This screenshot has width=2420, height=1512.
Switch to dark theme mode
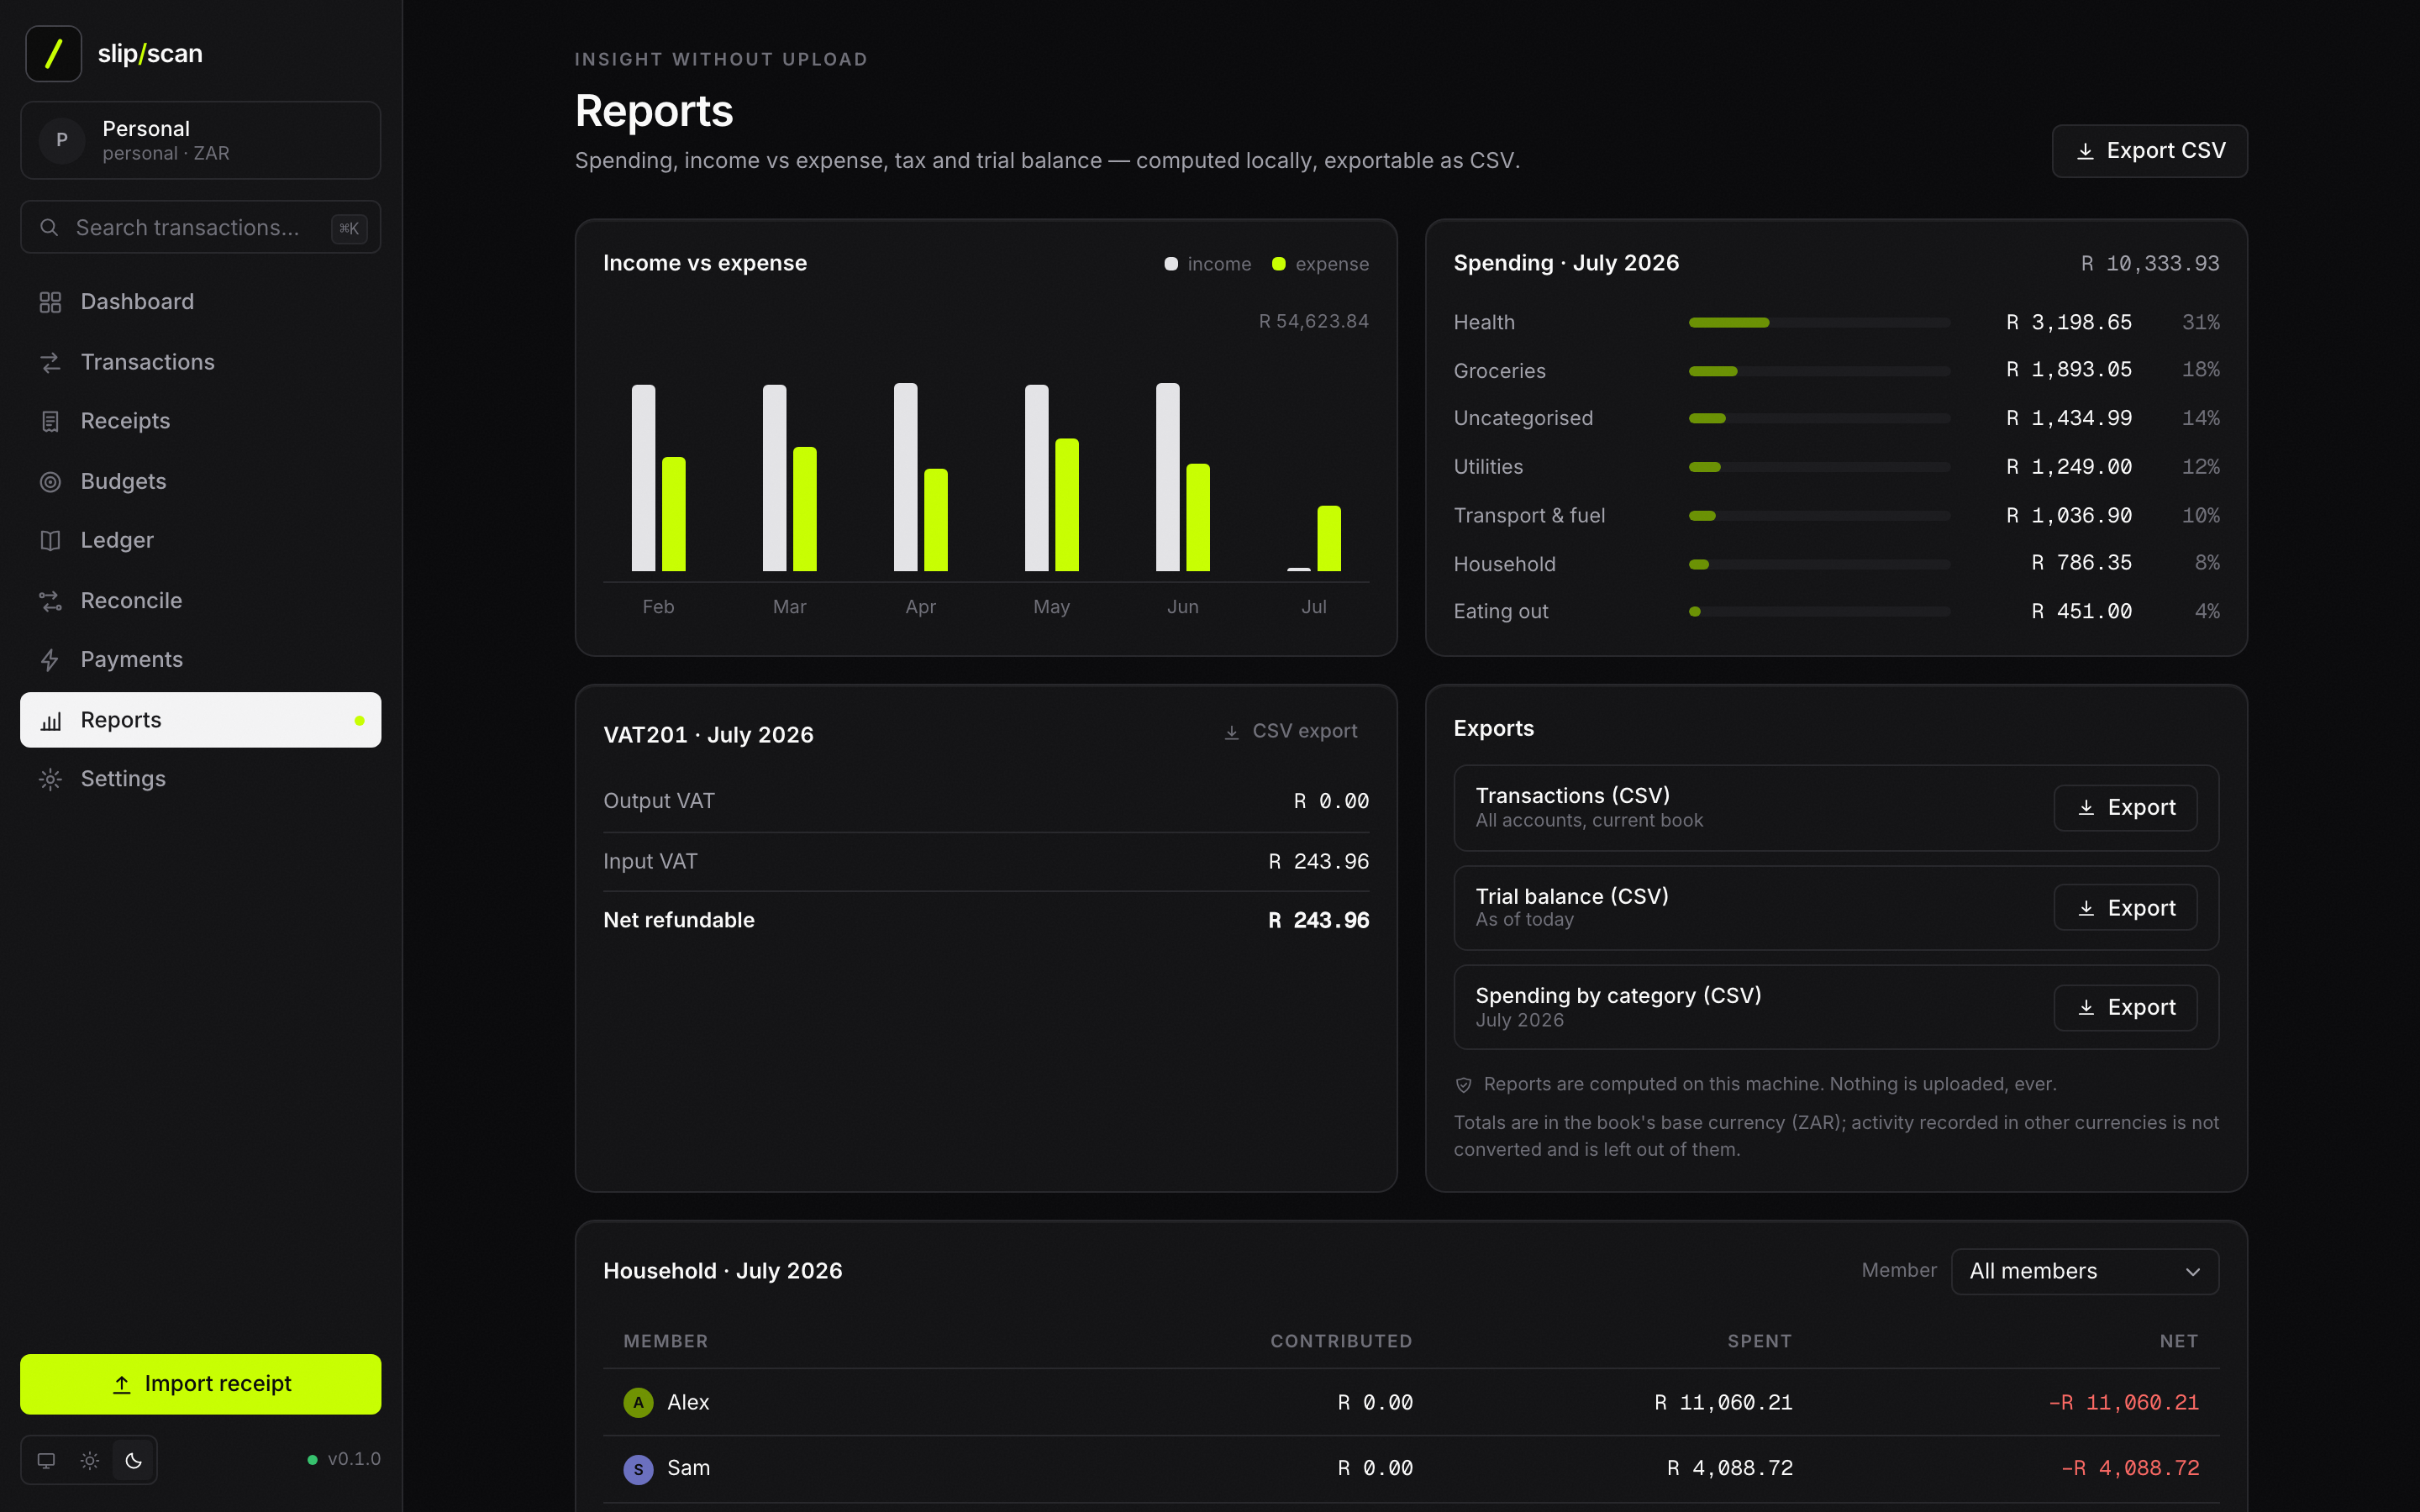[x=134, y=1460]
